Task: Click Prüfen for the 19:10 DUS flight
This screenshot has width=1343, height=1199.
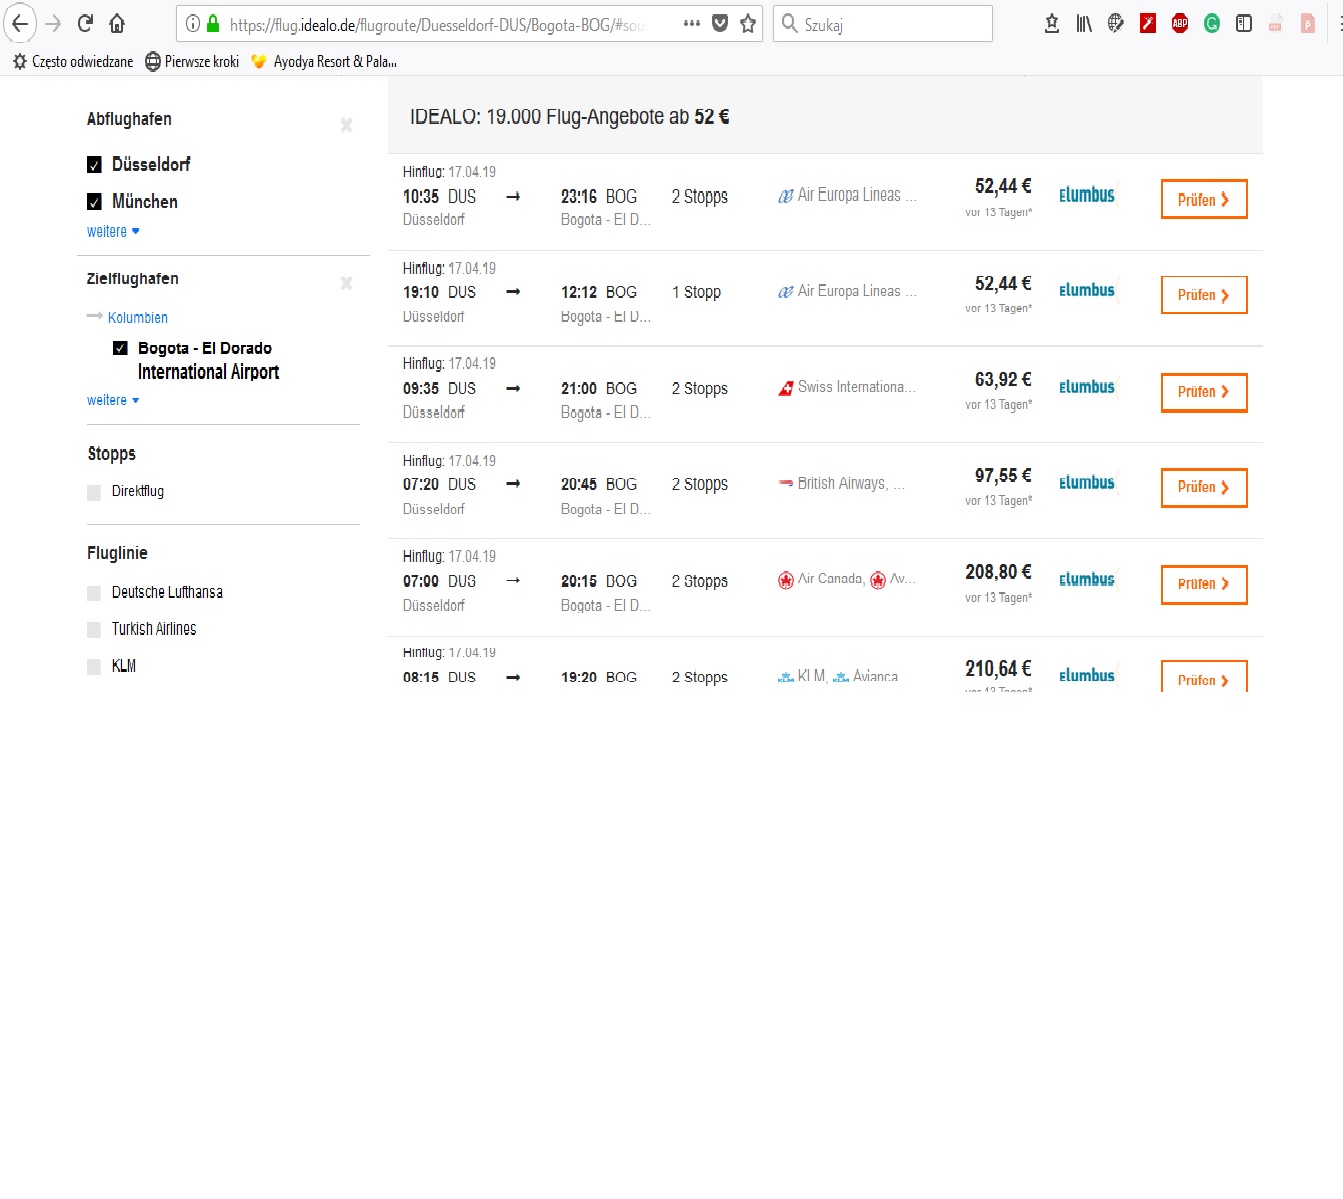Action: click(1204, 295)
